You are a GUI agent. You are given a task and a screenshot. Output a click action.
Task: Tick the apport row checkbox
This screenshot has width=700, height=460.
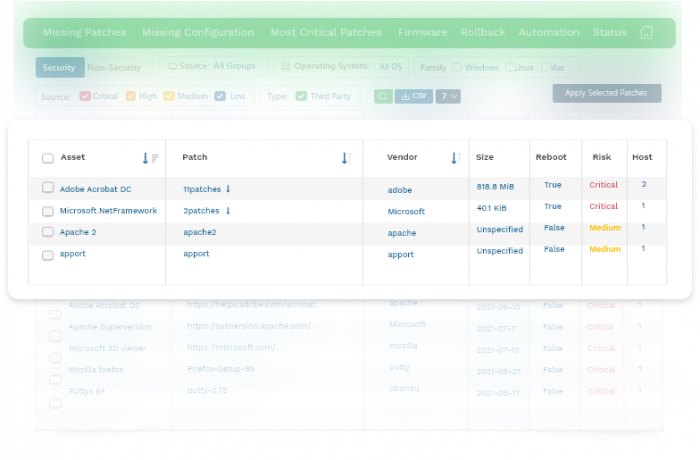[x=48, y=255]
